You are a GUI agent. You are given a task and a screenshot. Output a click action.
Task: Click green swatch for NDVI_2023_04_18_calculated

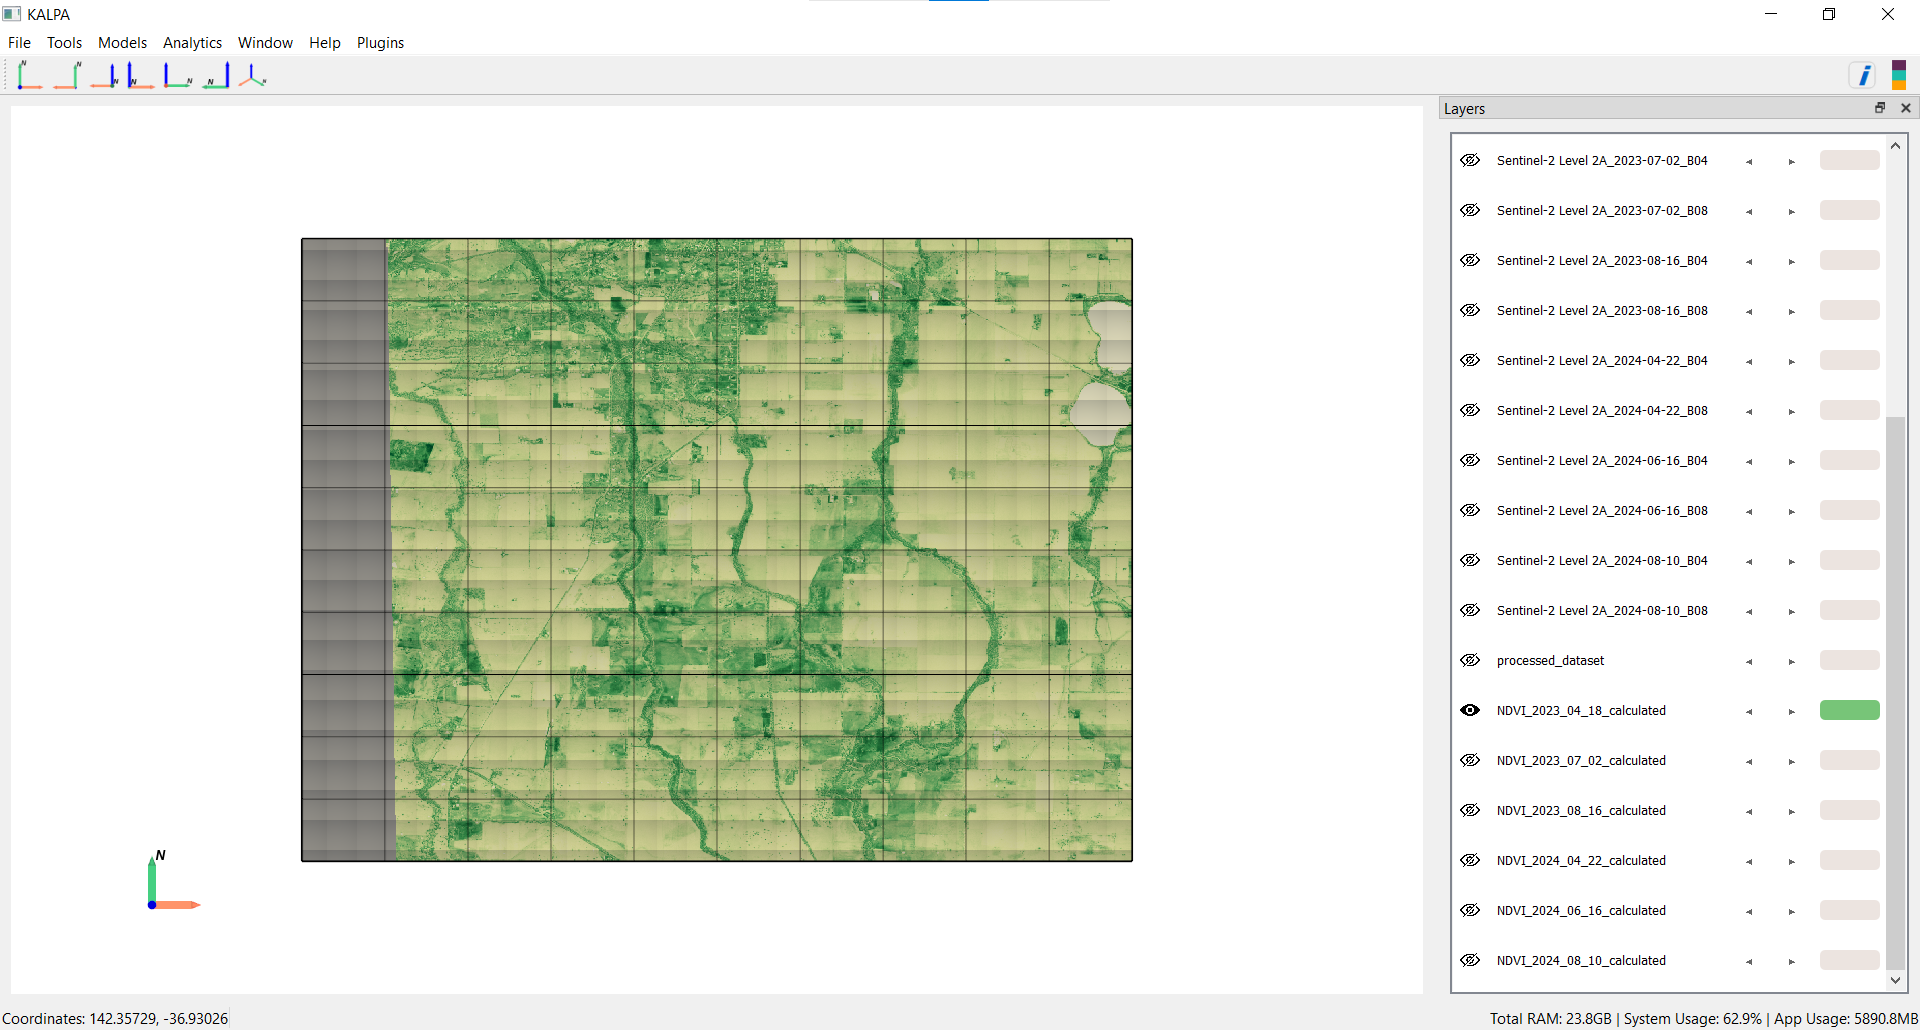[x=1849, y=710]
